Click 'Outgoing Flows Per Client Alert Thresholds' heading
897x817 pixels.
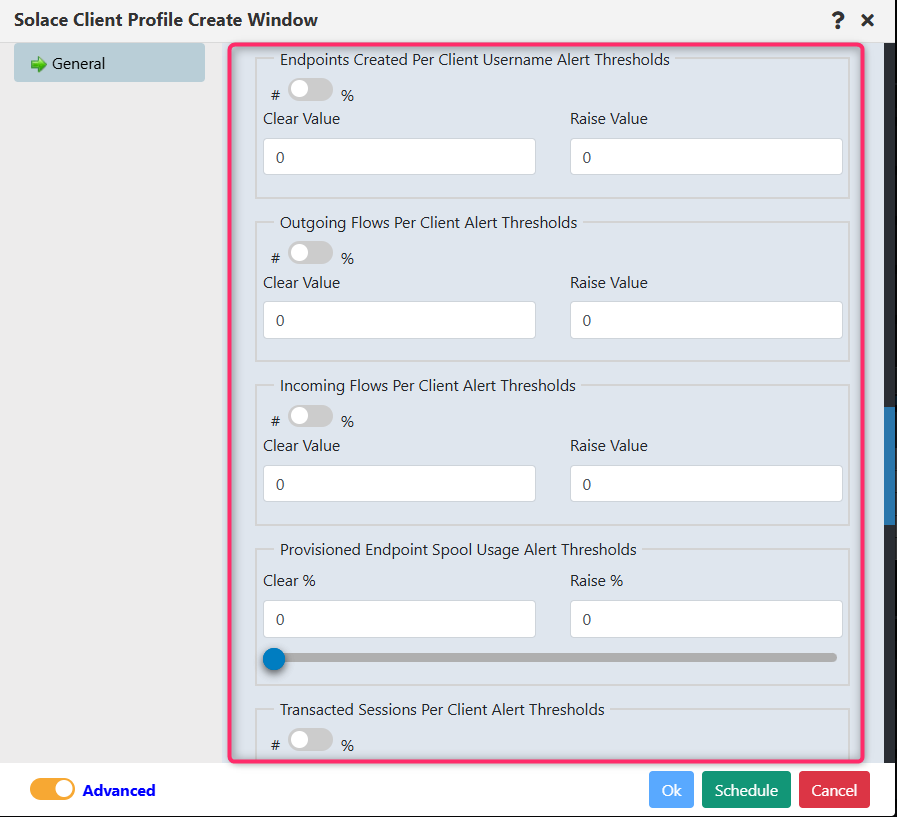[428, 223]
